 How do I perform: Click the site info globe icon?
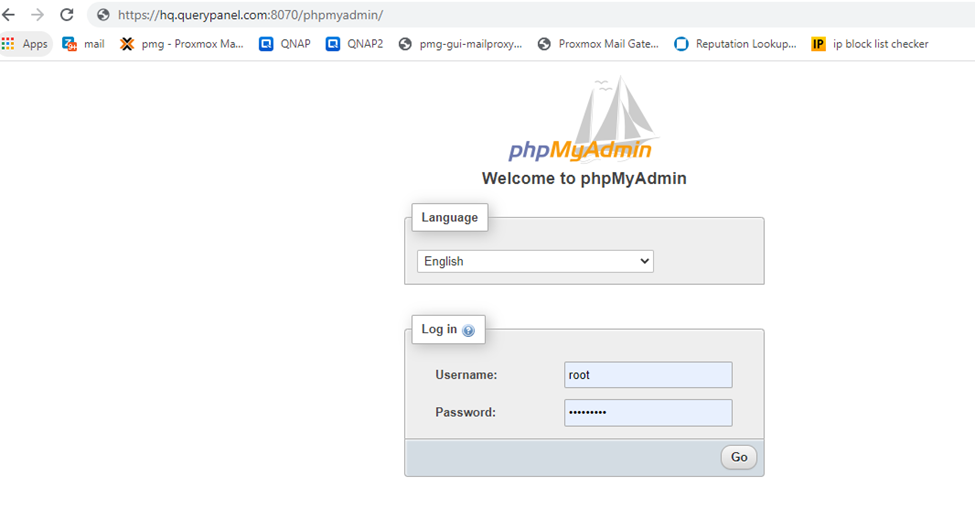point(103,15)
